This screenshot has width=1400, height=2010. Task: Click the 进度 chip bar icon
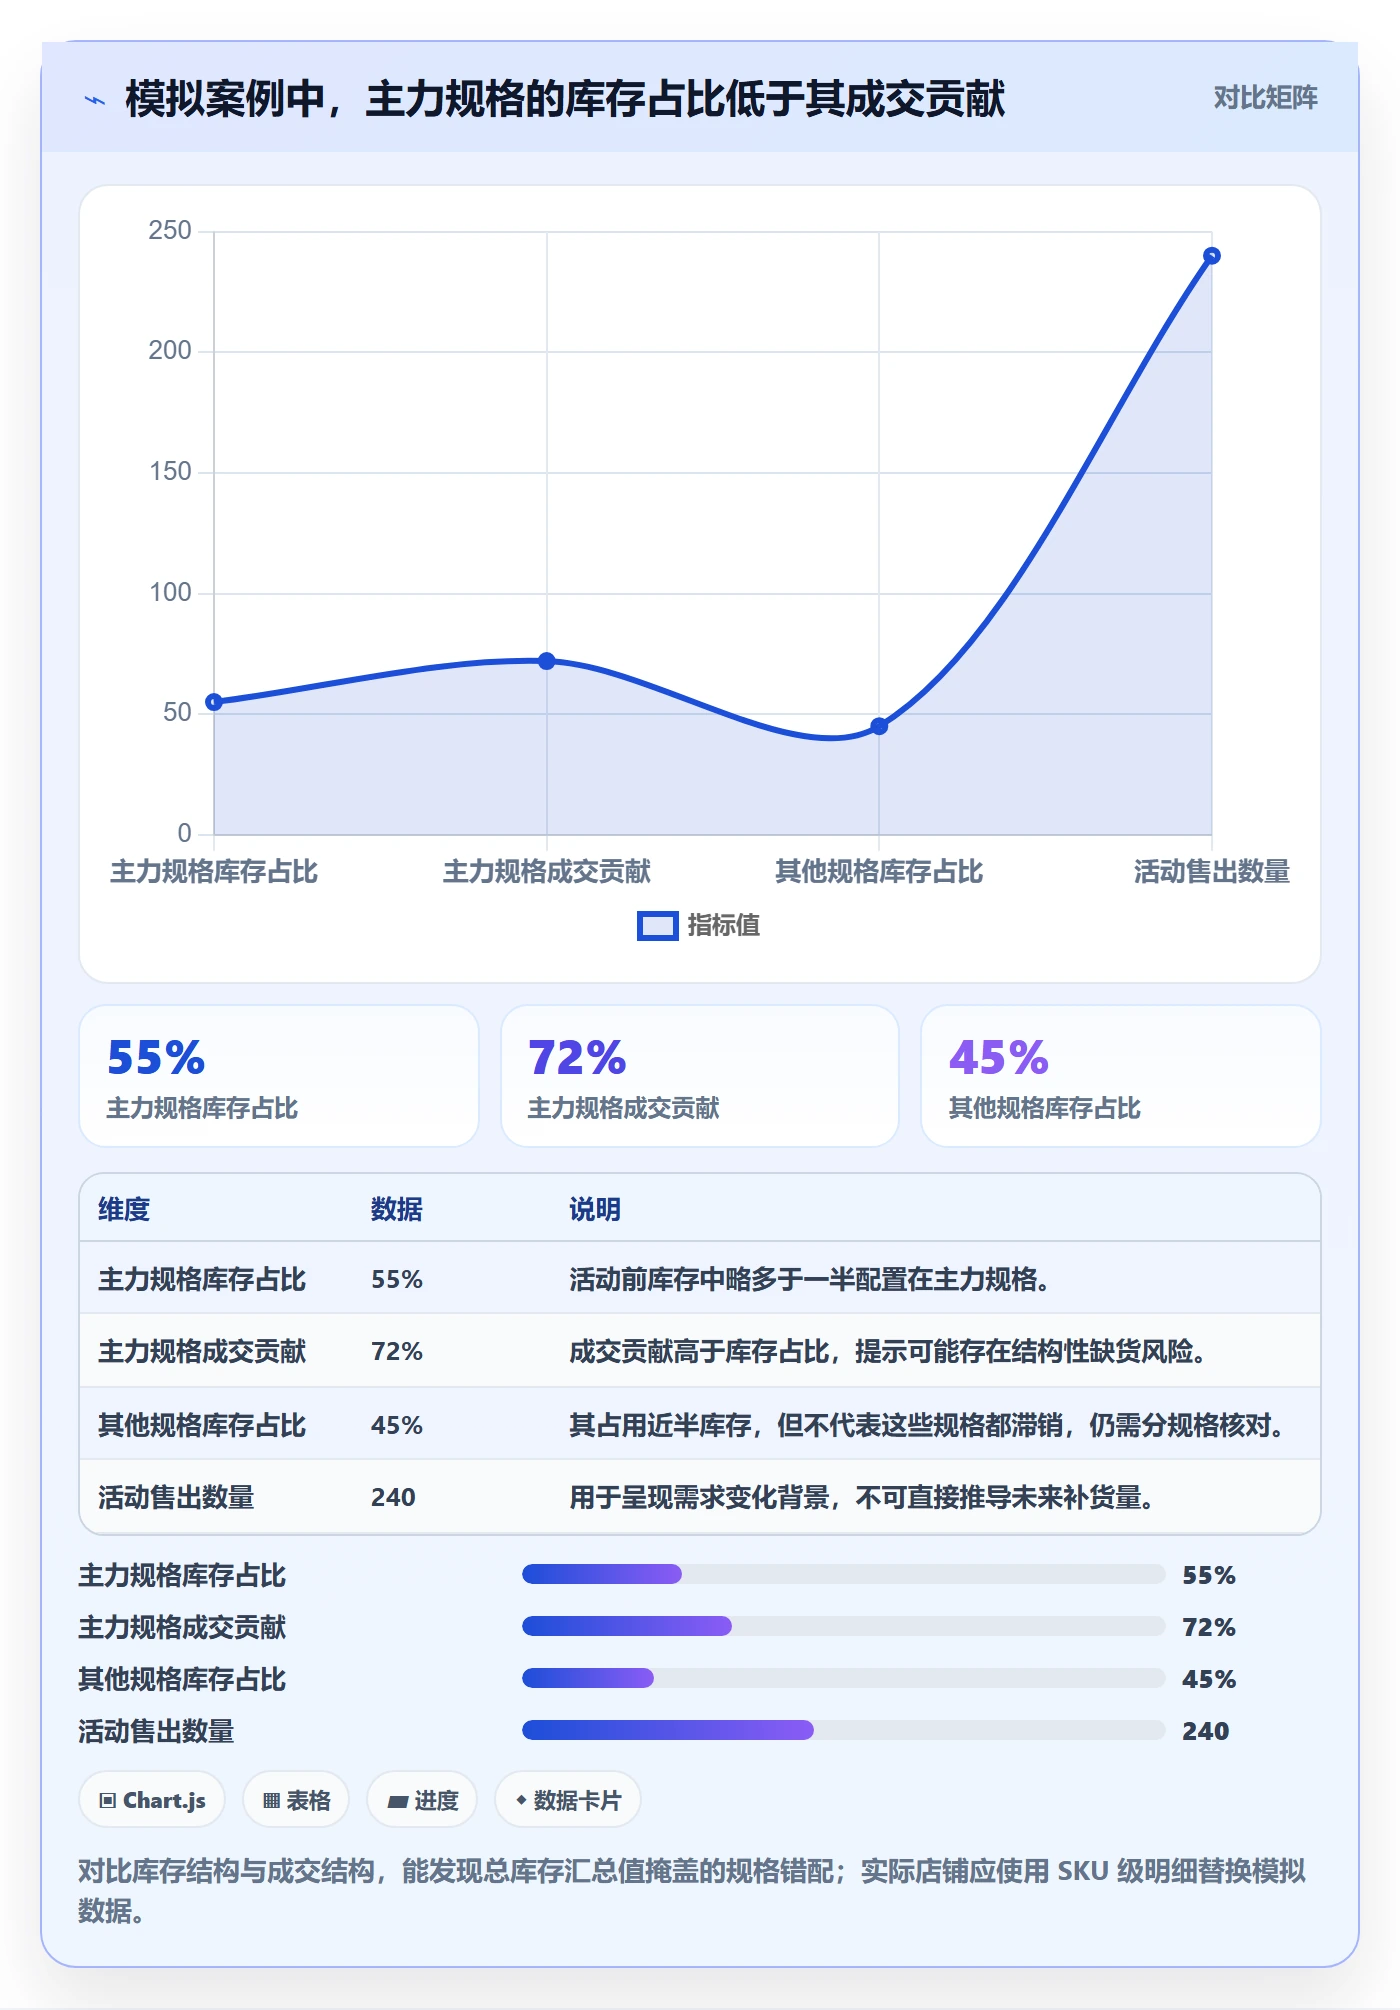(398, 1802)
